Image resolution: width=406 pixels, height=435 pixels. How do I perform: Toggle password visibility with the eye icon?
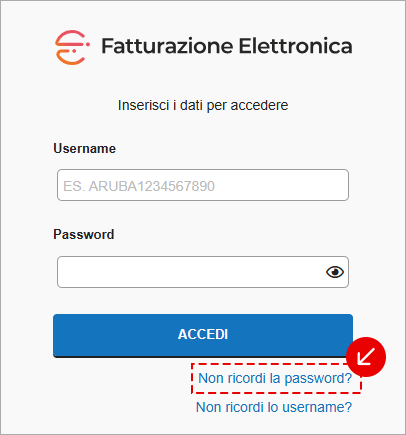pos(335,272)
